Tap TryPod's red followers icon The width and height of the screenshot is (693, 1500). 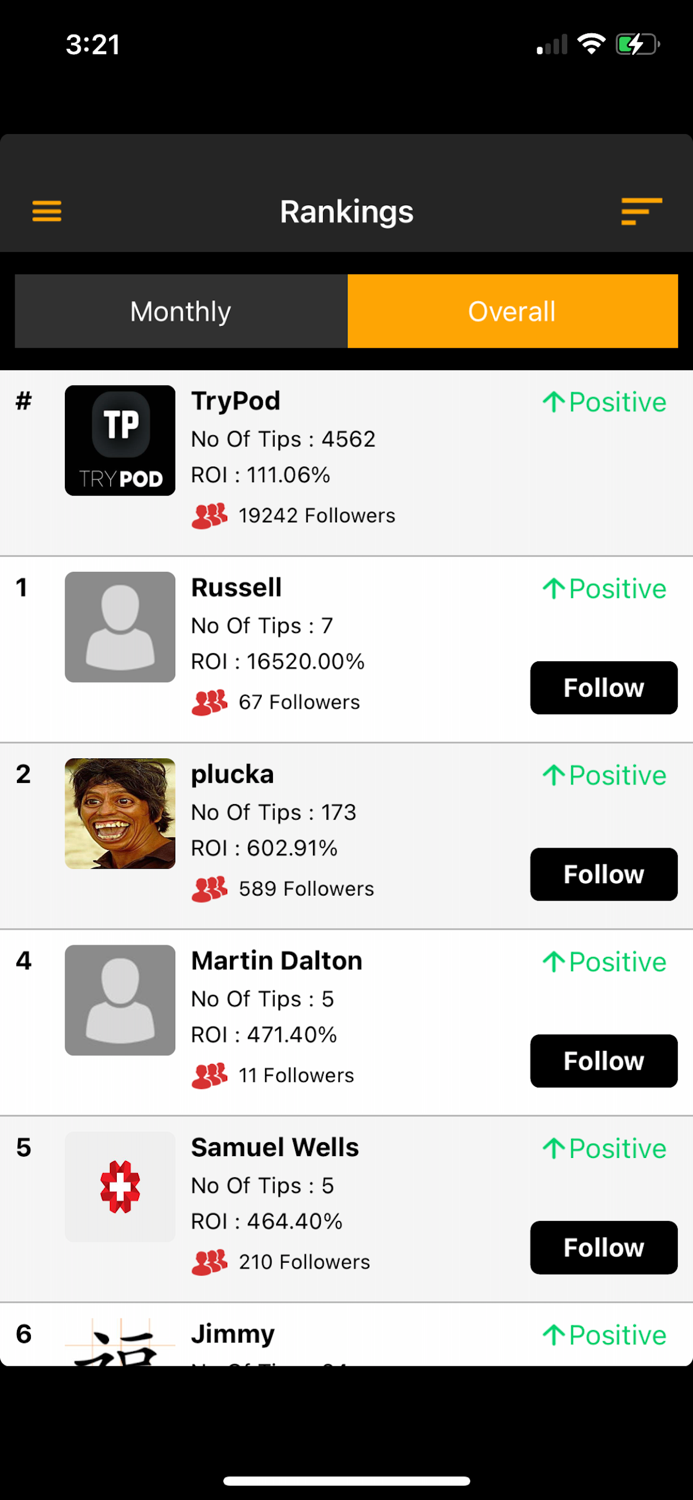[209, 516]
